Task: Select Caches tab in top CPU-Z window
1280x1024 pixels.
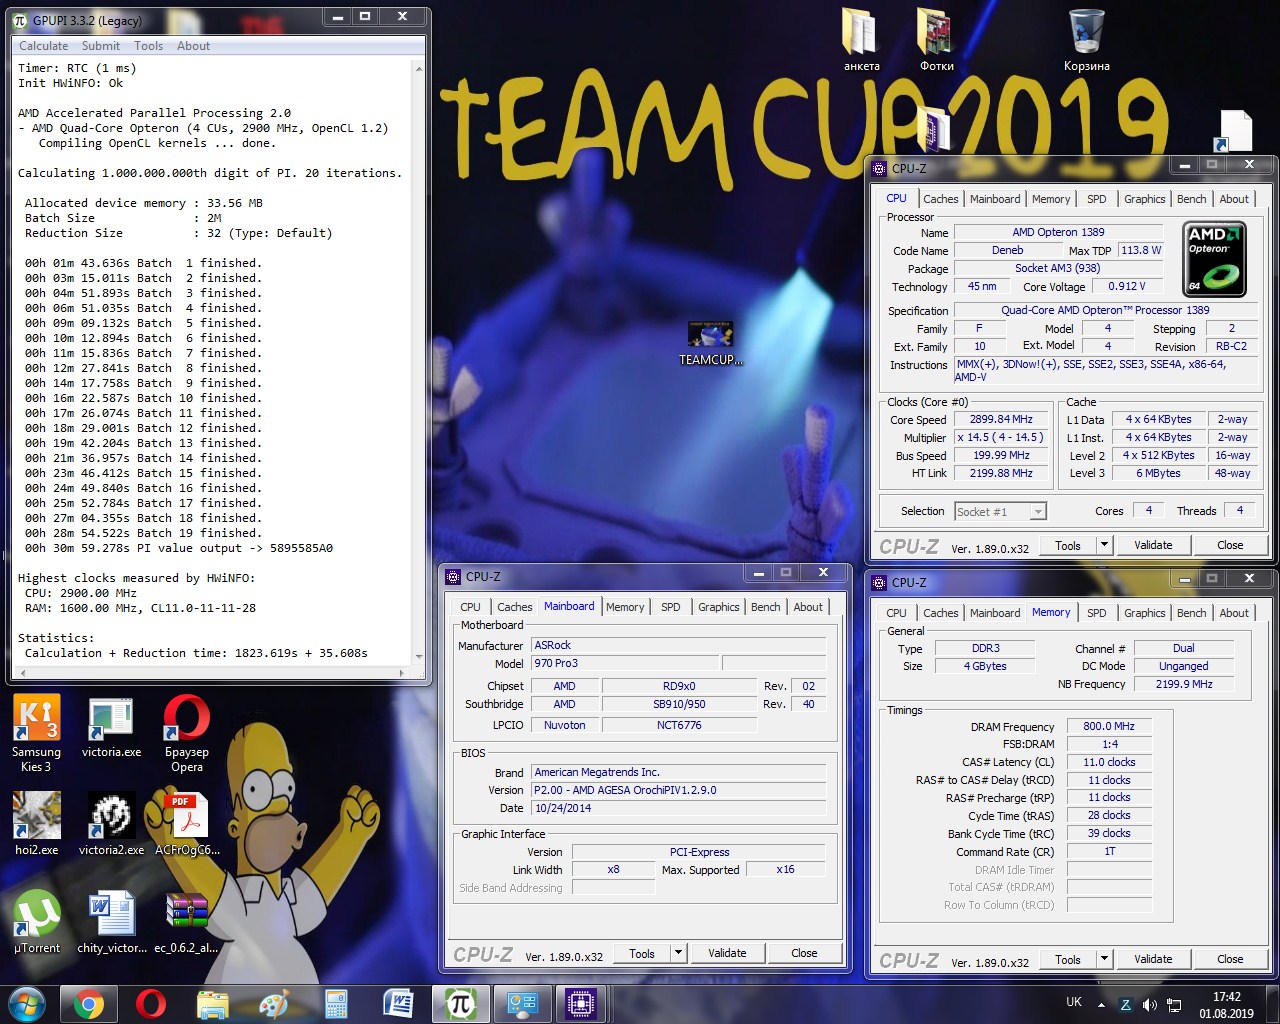Action: (941, 199)
